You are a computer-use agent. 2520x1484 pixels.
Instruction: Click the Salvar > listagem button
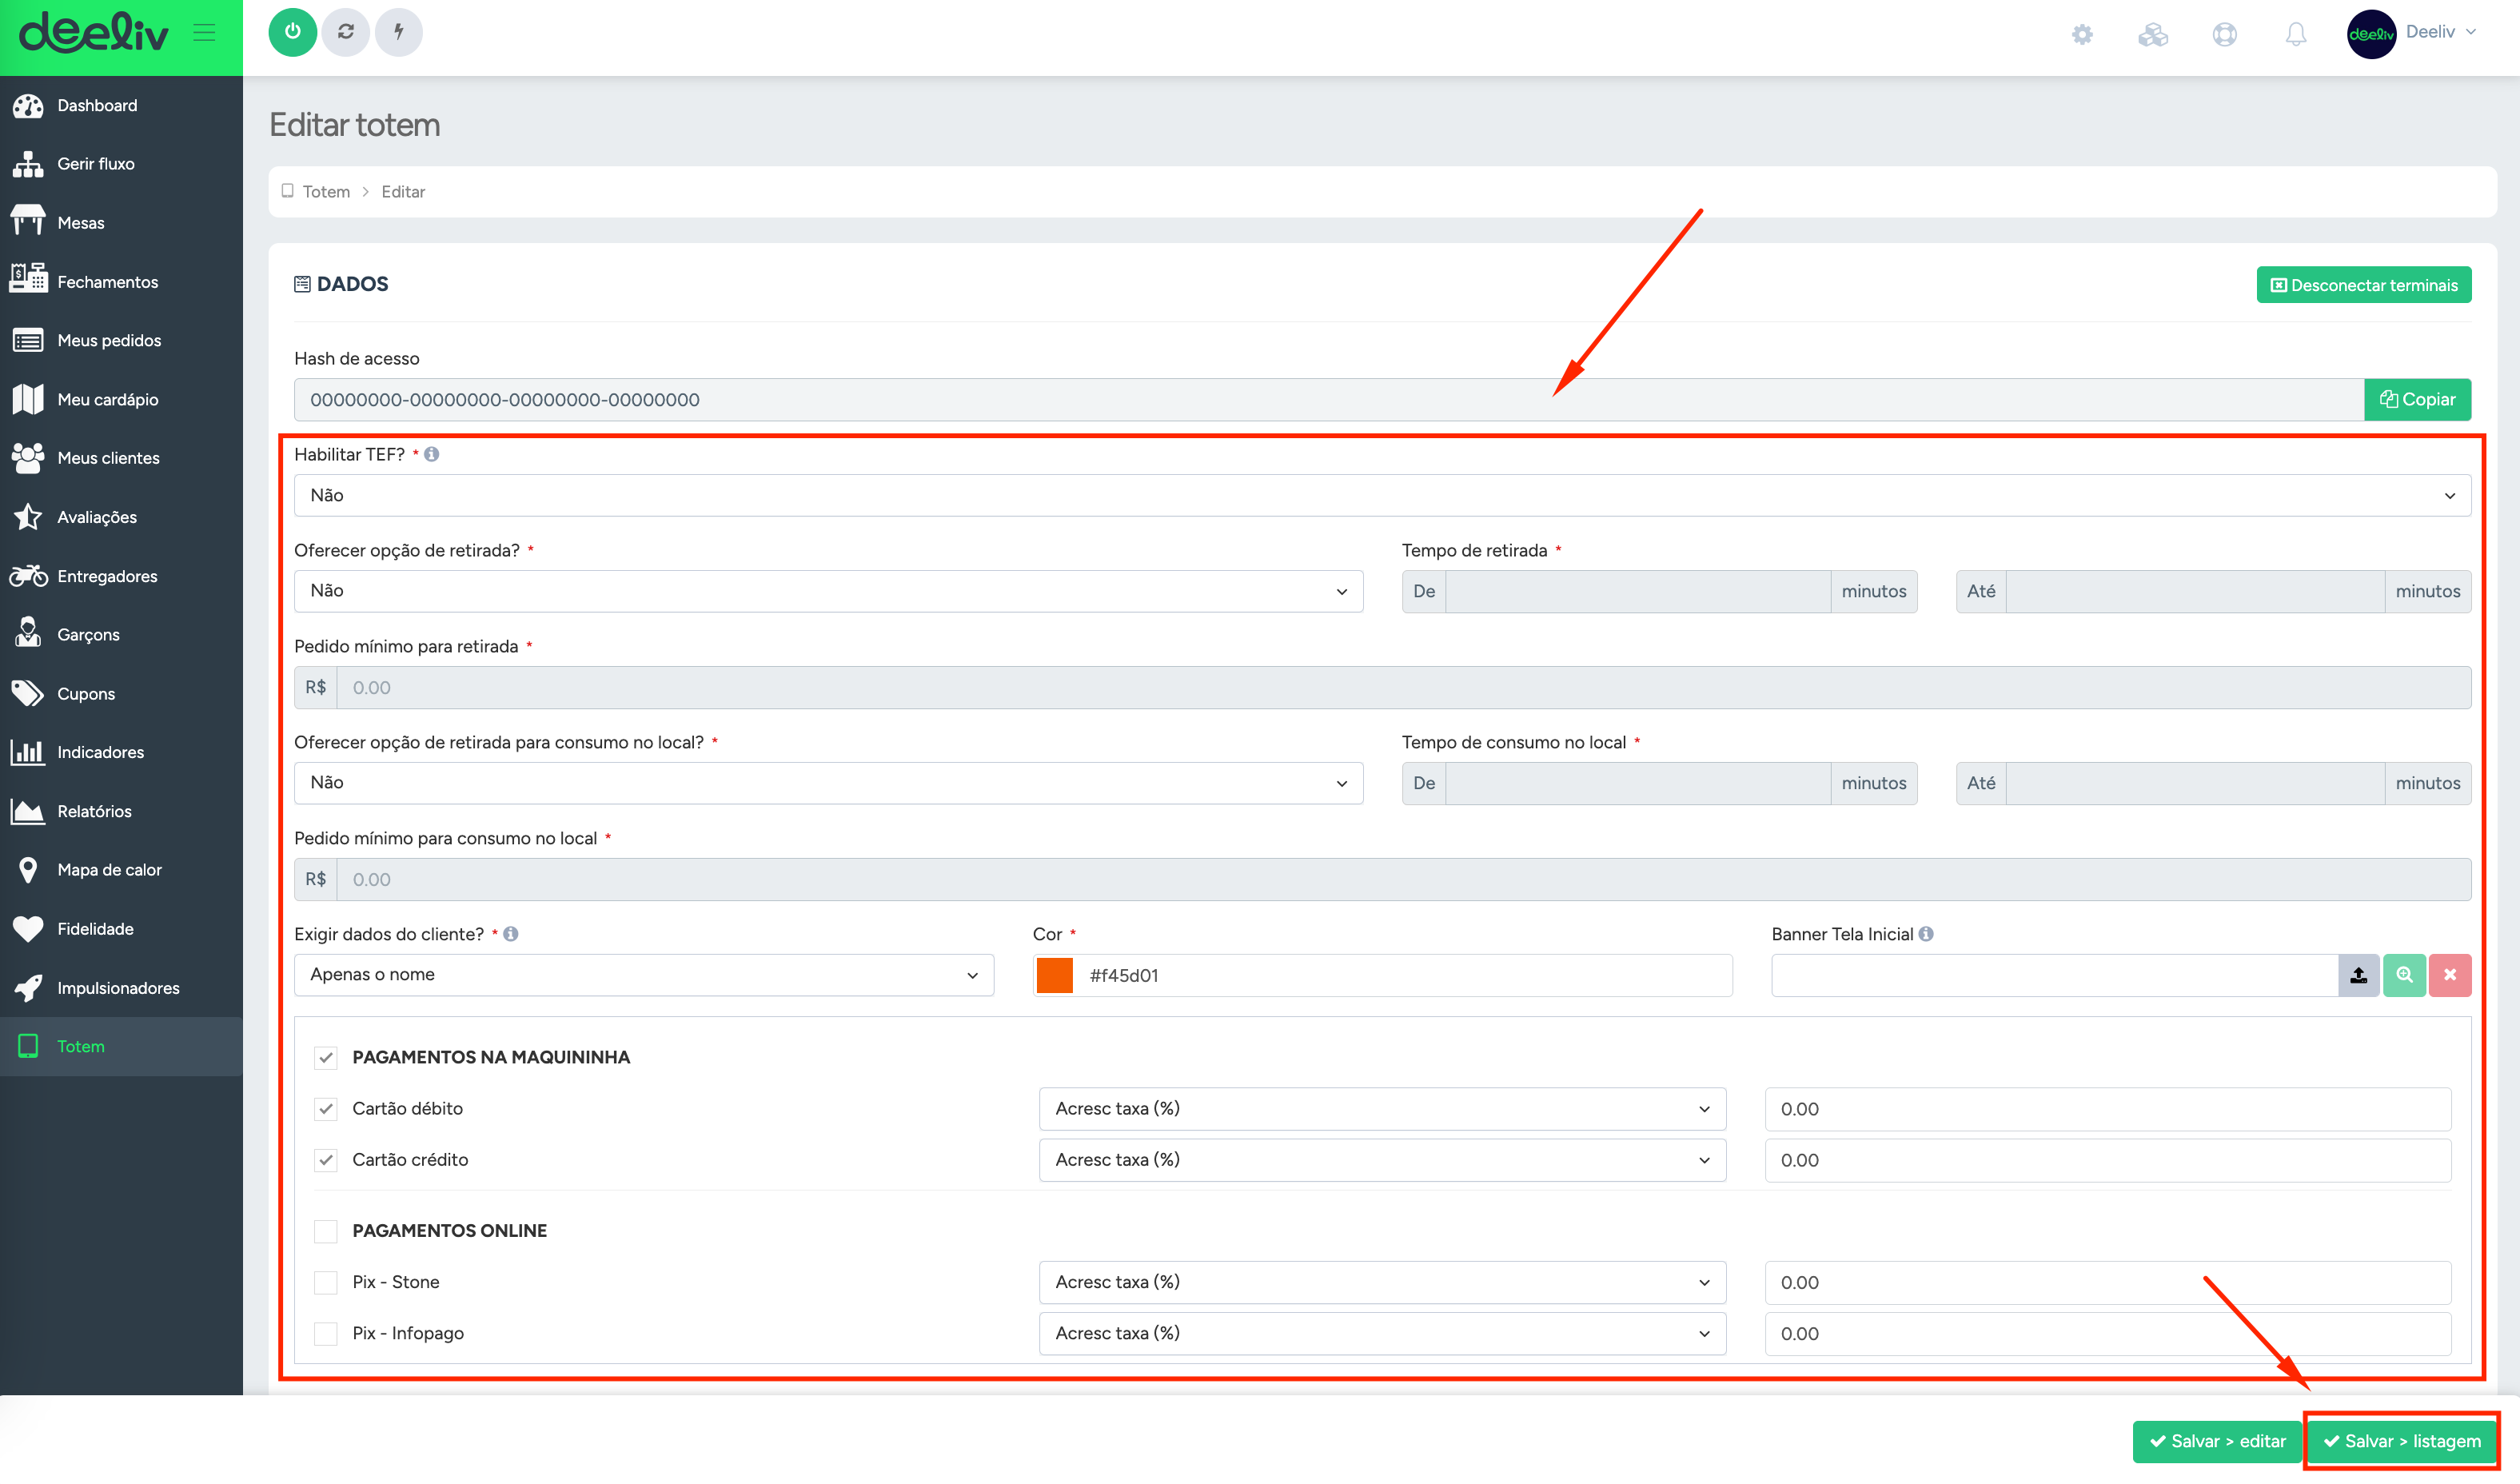(2402, 1441)
